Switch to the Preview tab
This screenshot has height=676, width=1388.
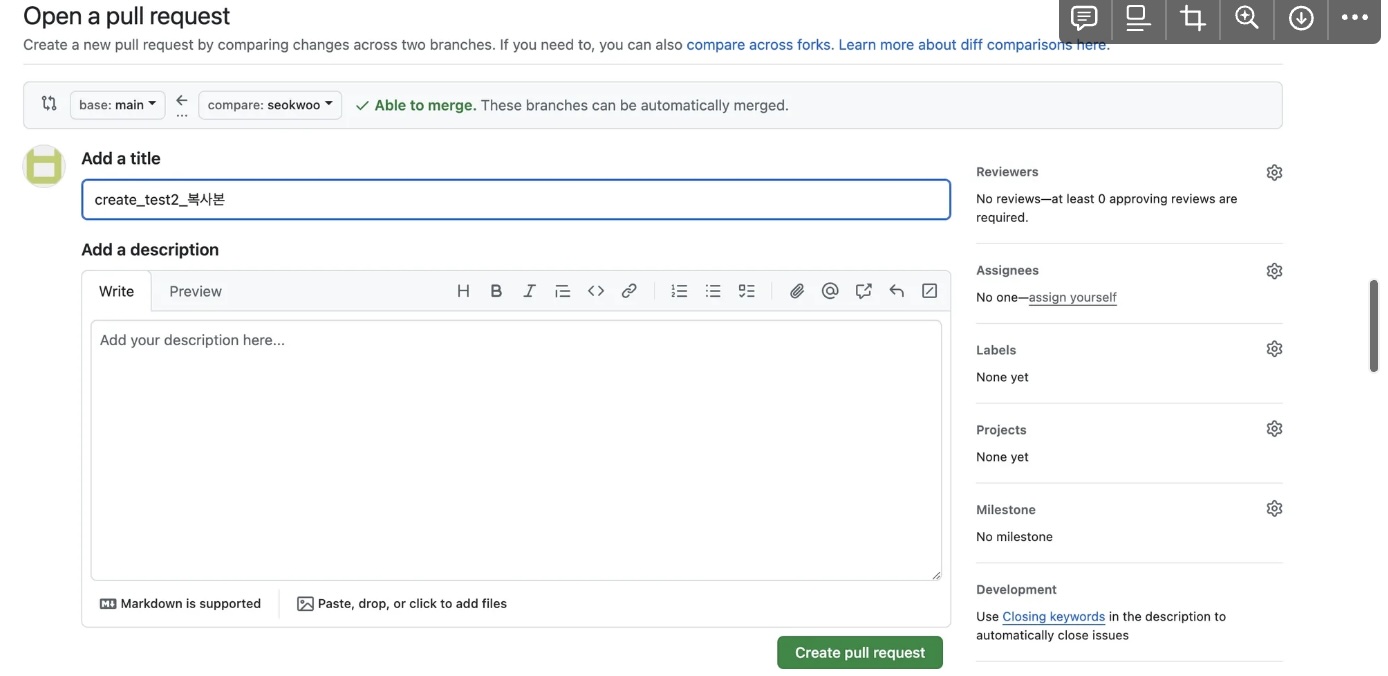point(194,291)
